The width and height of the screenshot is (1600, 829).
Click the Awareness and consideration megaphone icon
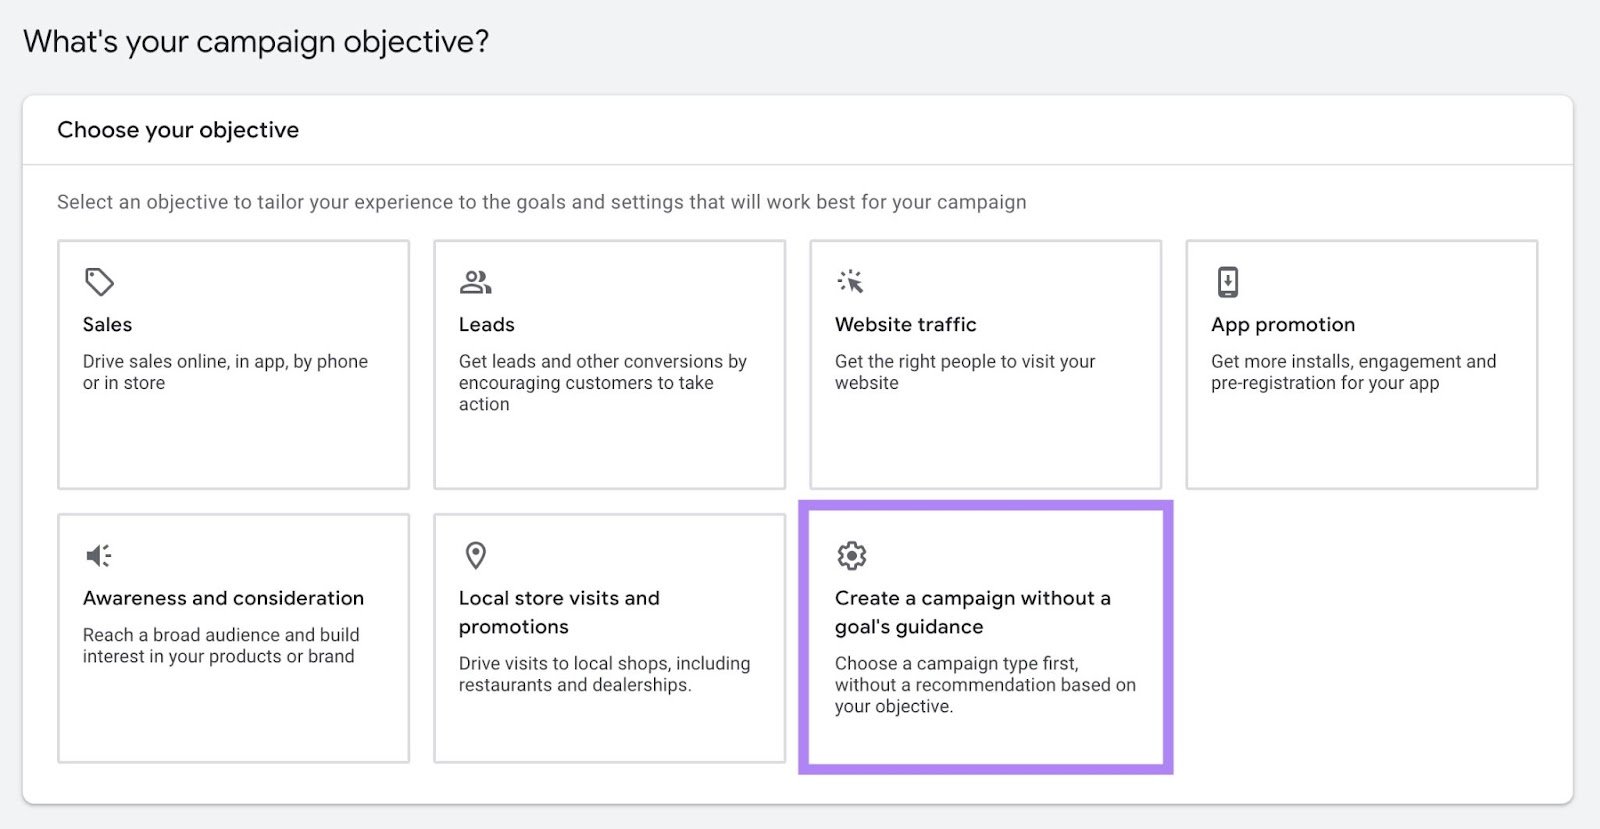(99, 556)
